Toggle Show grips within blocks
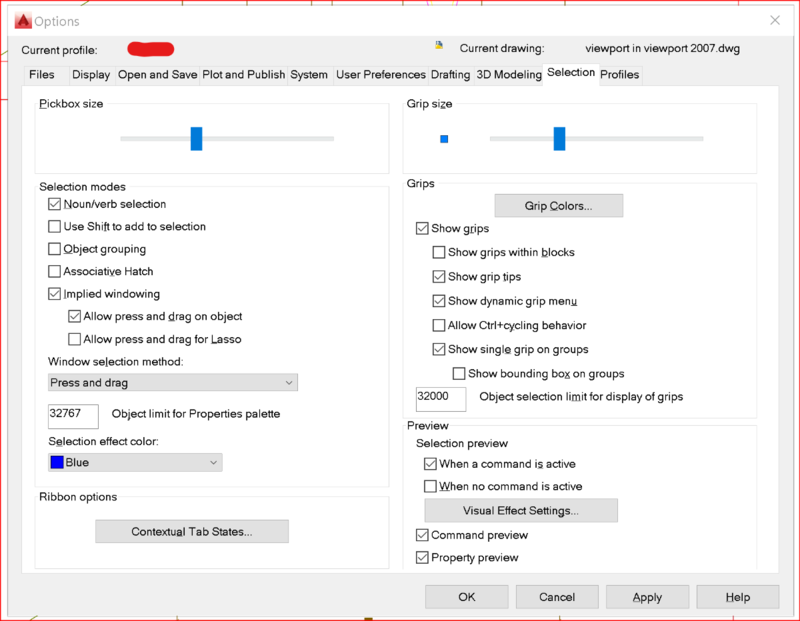 click(439, 253)
